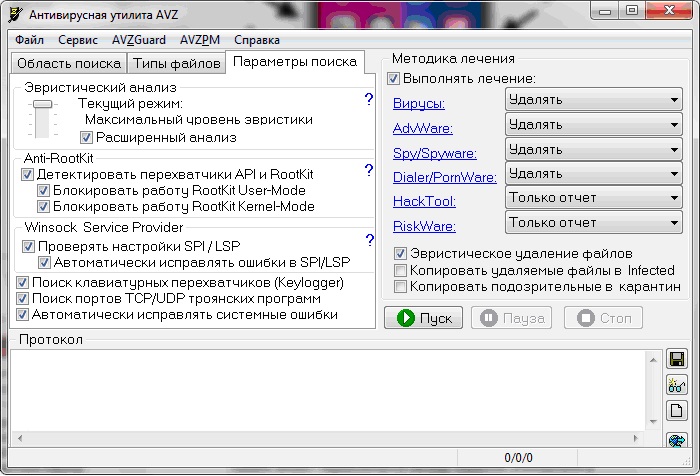This screenshot has height=476, width=700.
Task: Toggle Эвристическое удаление файлов checkbox
Action: coord(400,254)
